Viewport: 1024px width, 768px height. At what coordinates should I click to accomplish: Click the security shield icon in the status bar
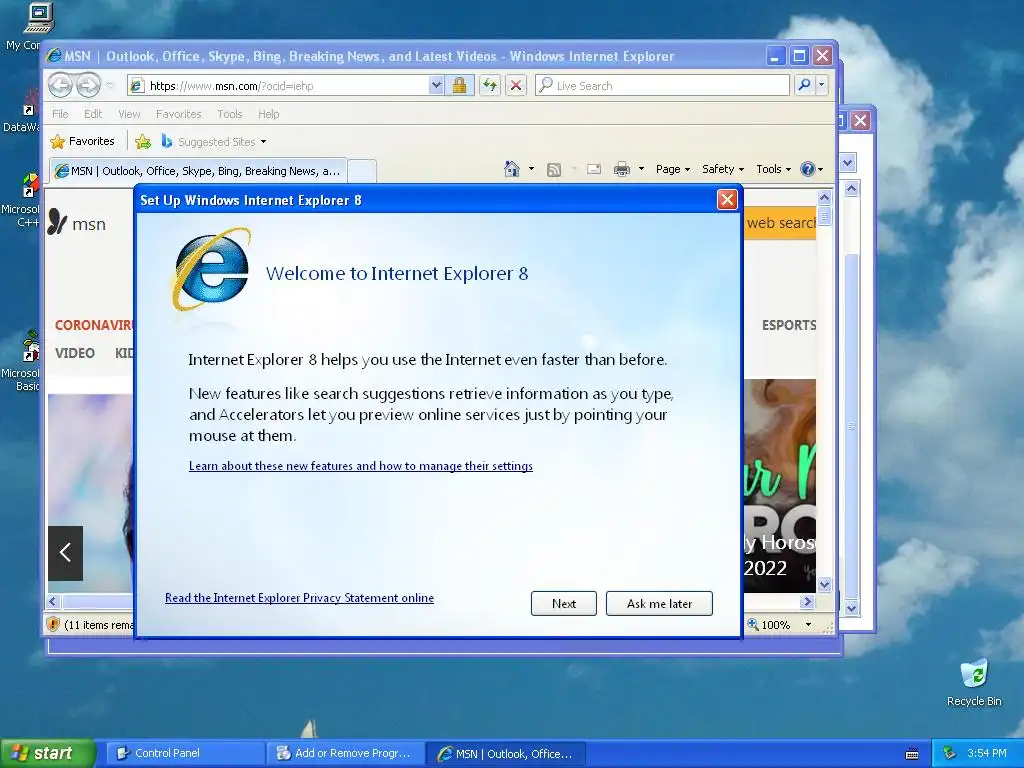(x=54, y=624)
